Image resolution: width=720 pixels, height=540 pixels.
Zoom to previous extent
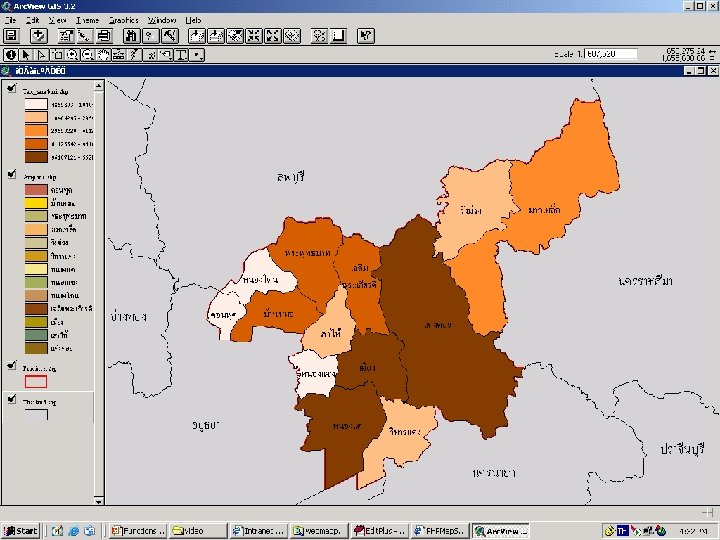pyautogui.click(x=292, y=36)
